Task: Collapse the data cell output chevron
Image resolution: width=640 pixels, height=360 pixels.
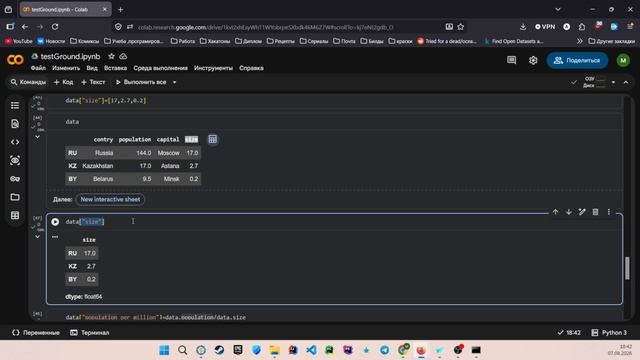Action: (x=37, y=137)
